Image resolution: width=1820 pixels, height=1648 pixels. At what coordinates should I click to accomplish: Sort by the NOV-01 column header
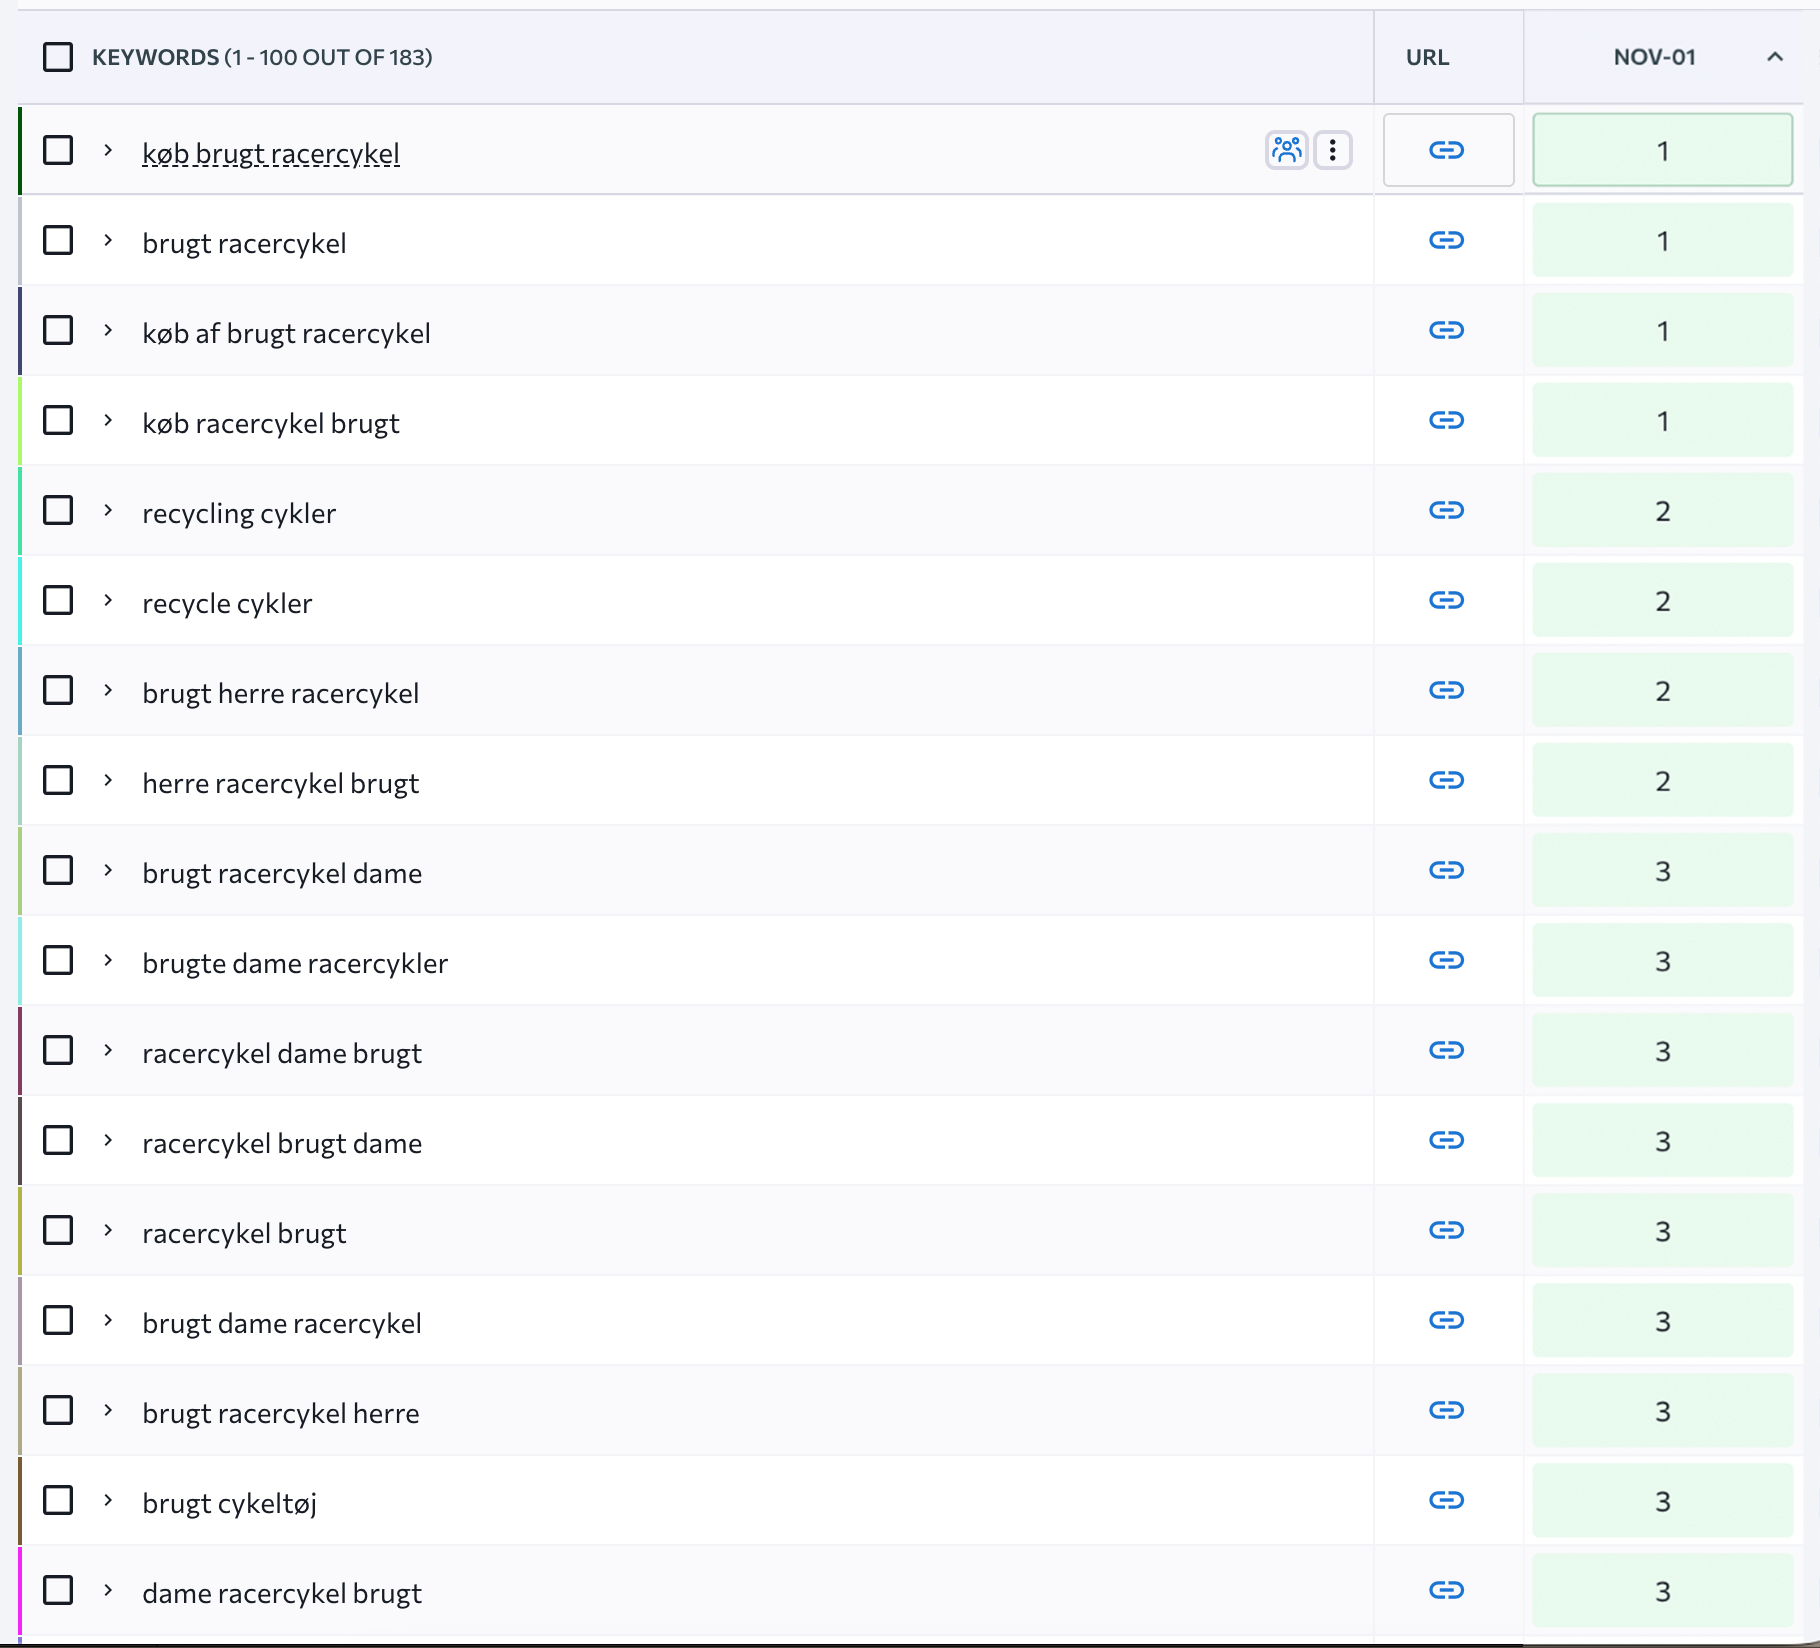click(1654, 57)
